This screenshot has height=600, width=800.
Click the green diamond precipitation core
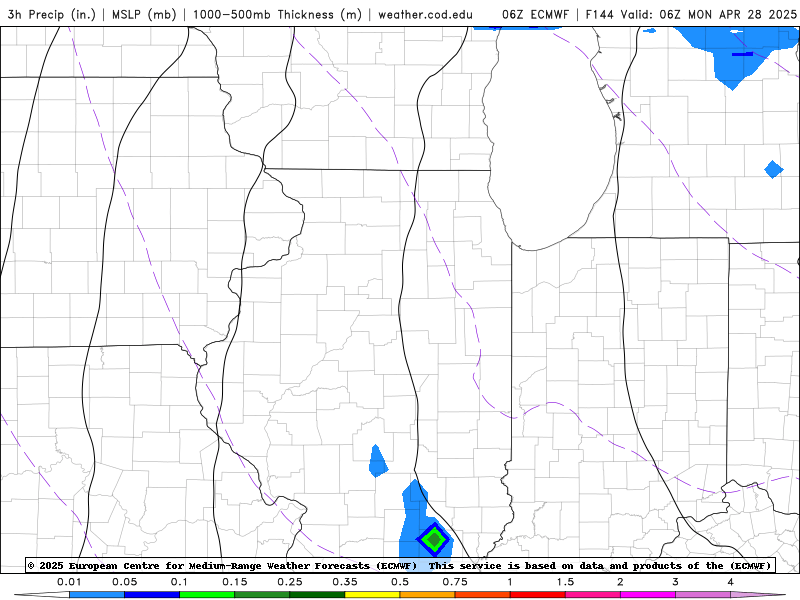tap(434, 539)
